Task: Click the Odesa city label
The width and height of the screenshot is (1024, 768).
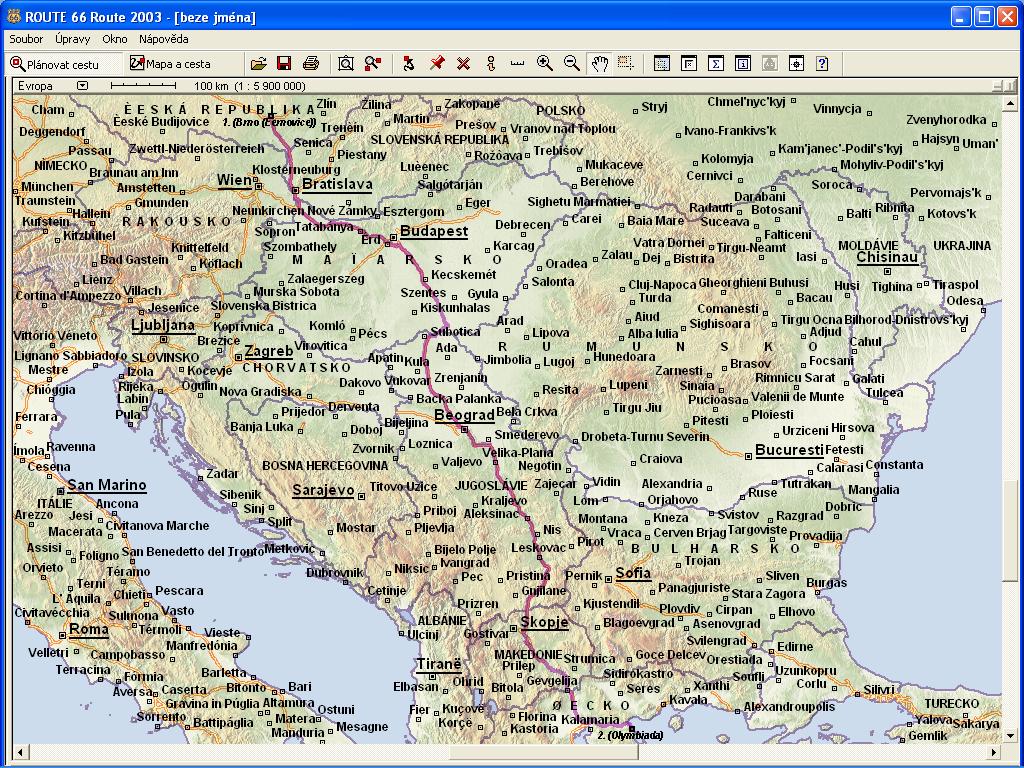Action: click(x=965, y=301)
